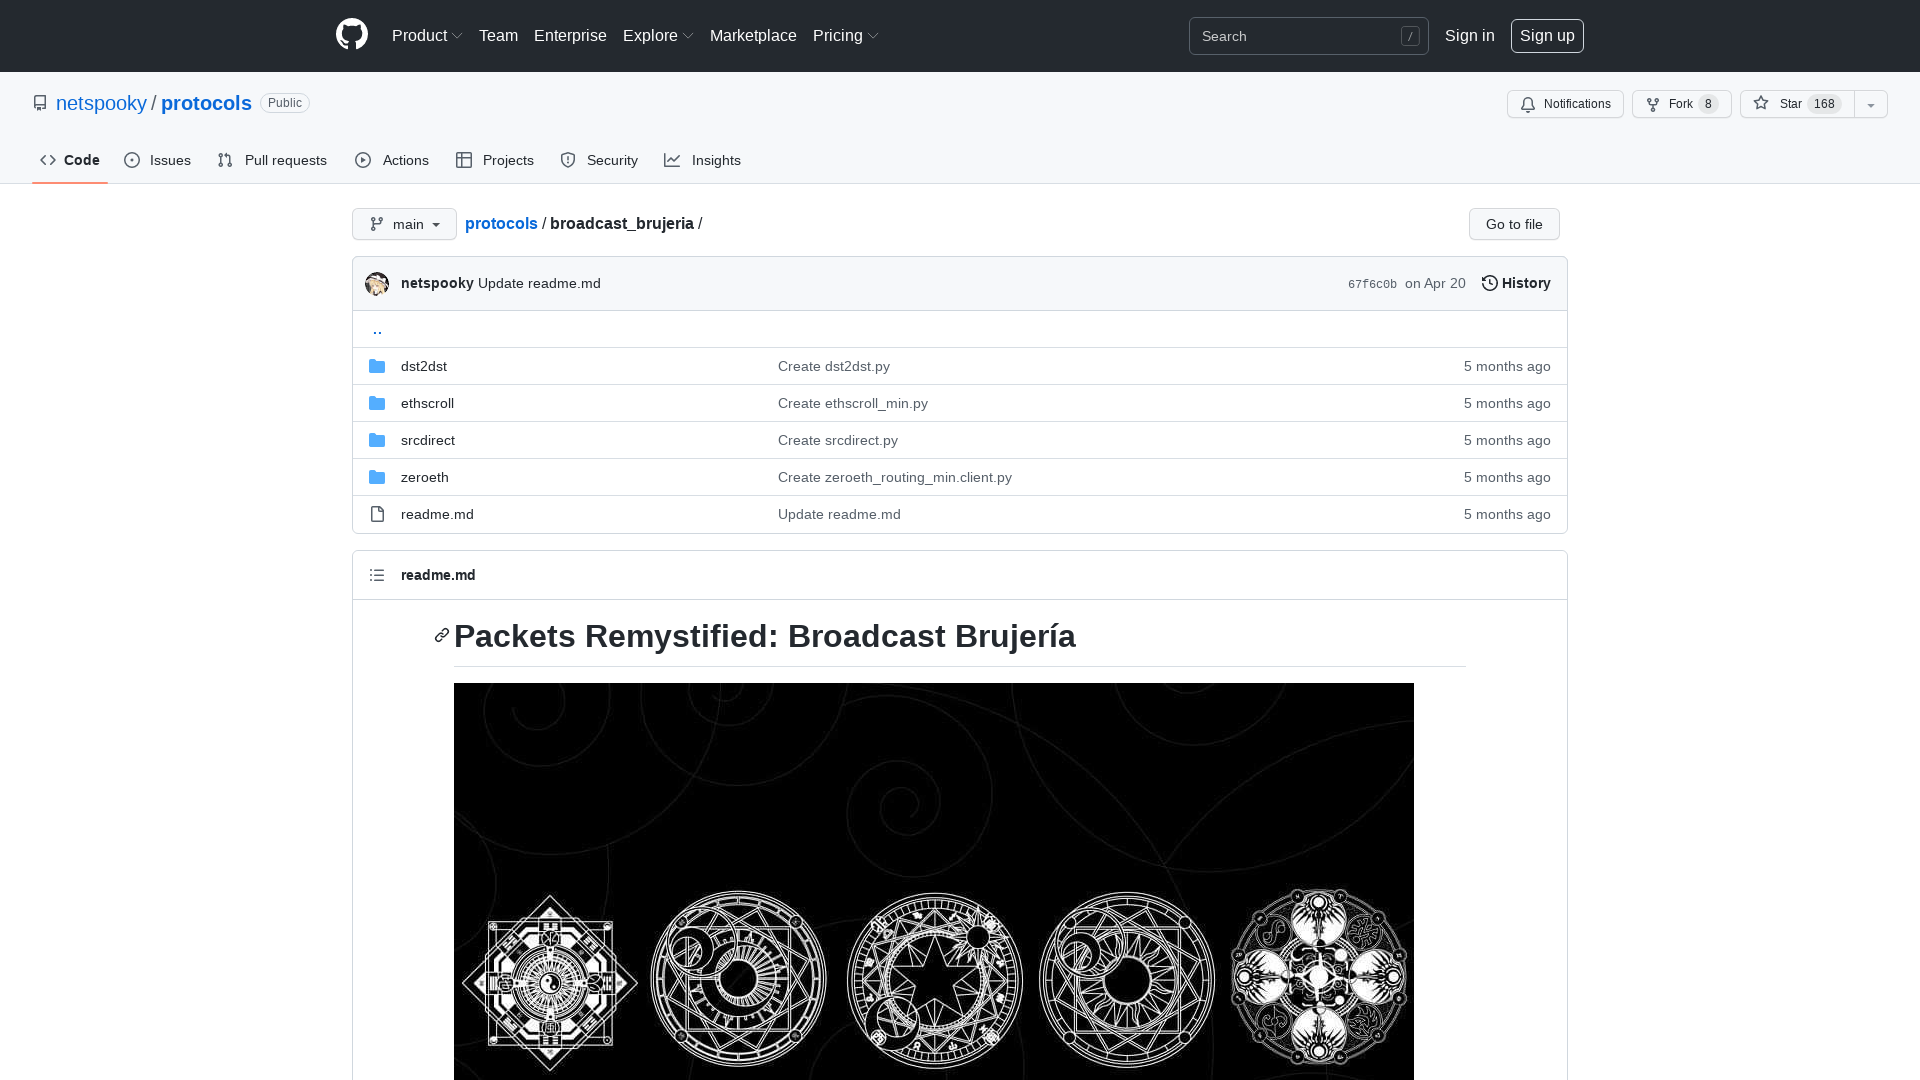The height and width of the screenshot is (1080, 1920).
Task: Open the Star lists dropdown arrow
Action: (1871, 104)
